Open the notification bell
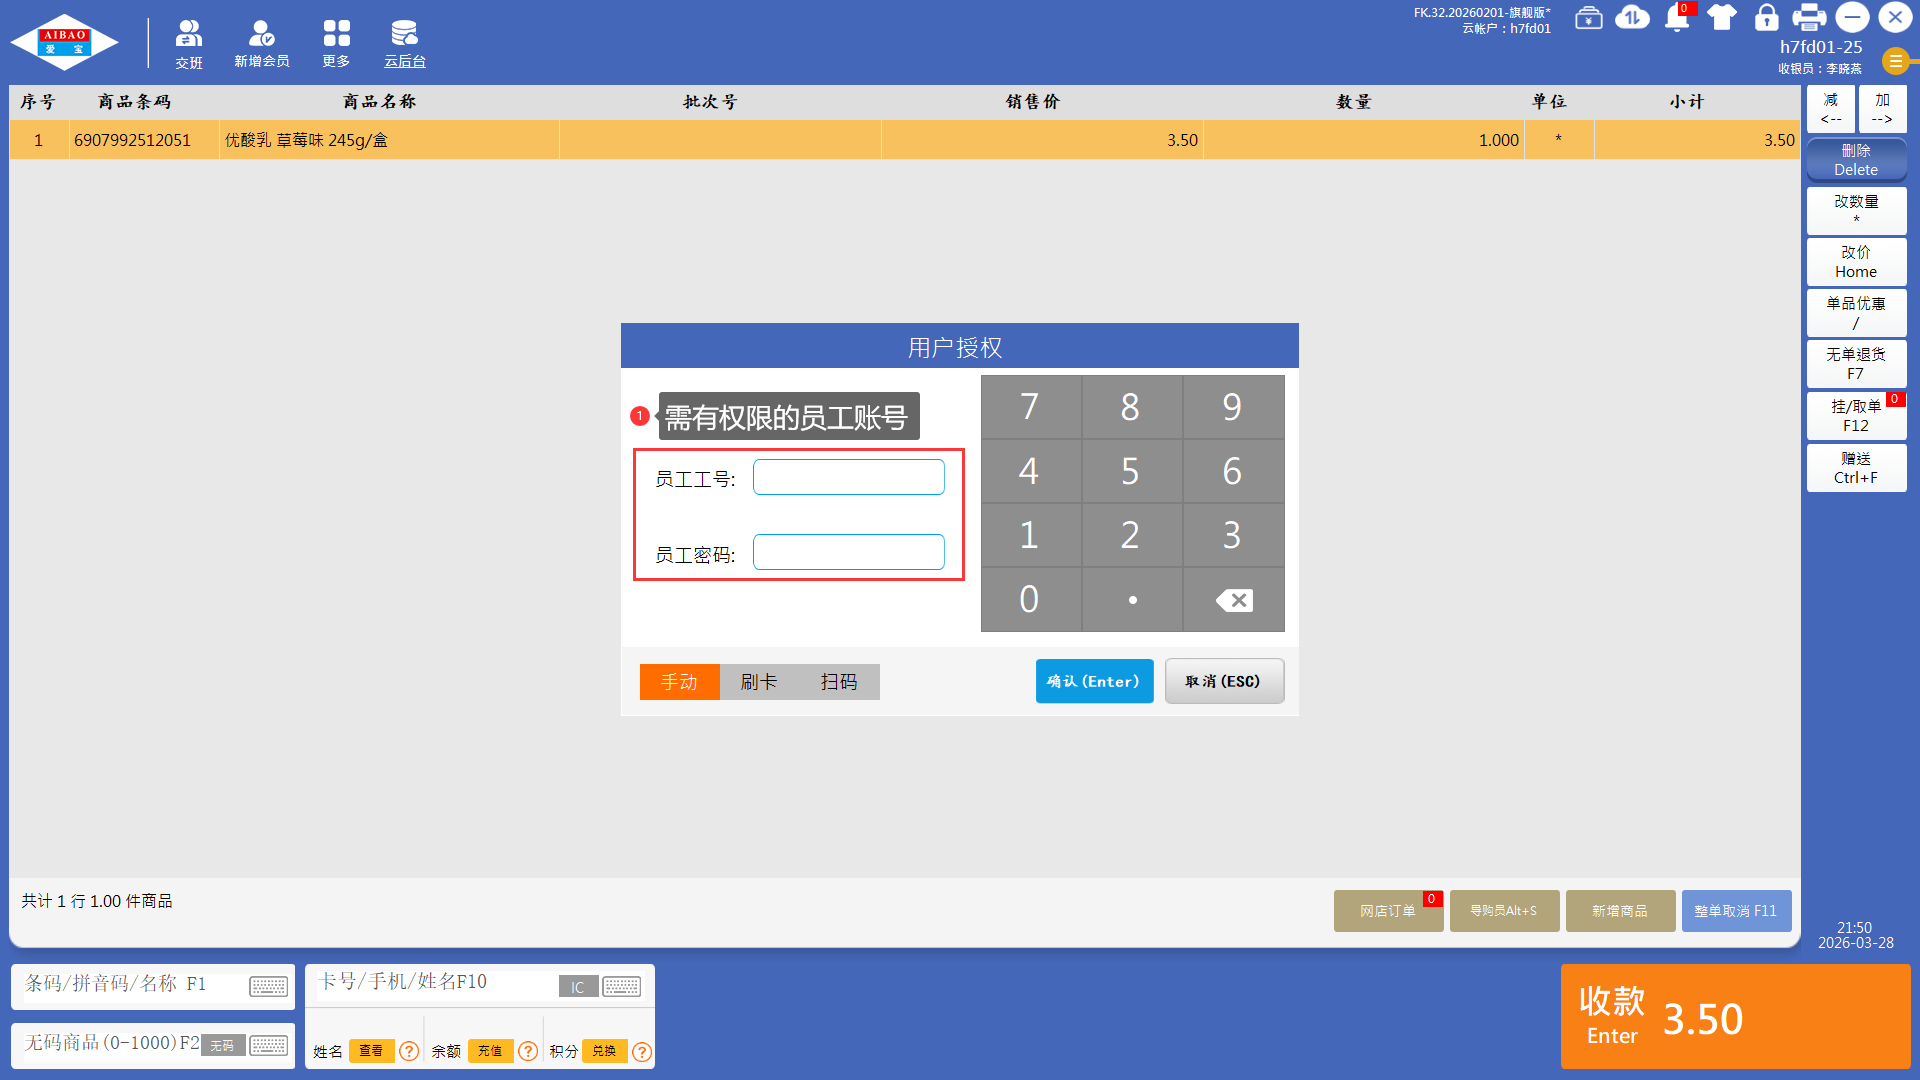 [x=1677, y=18]
